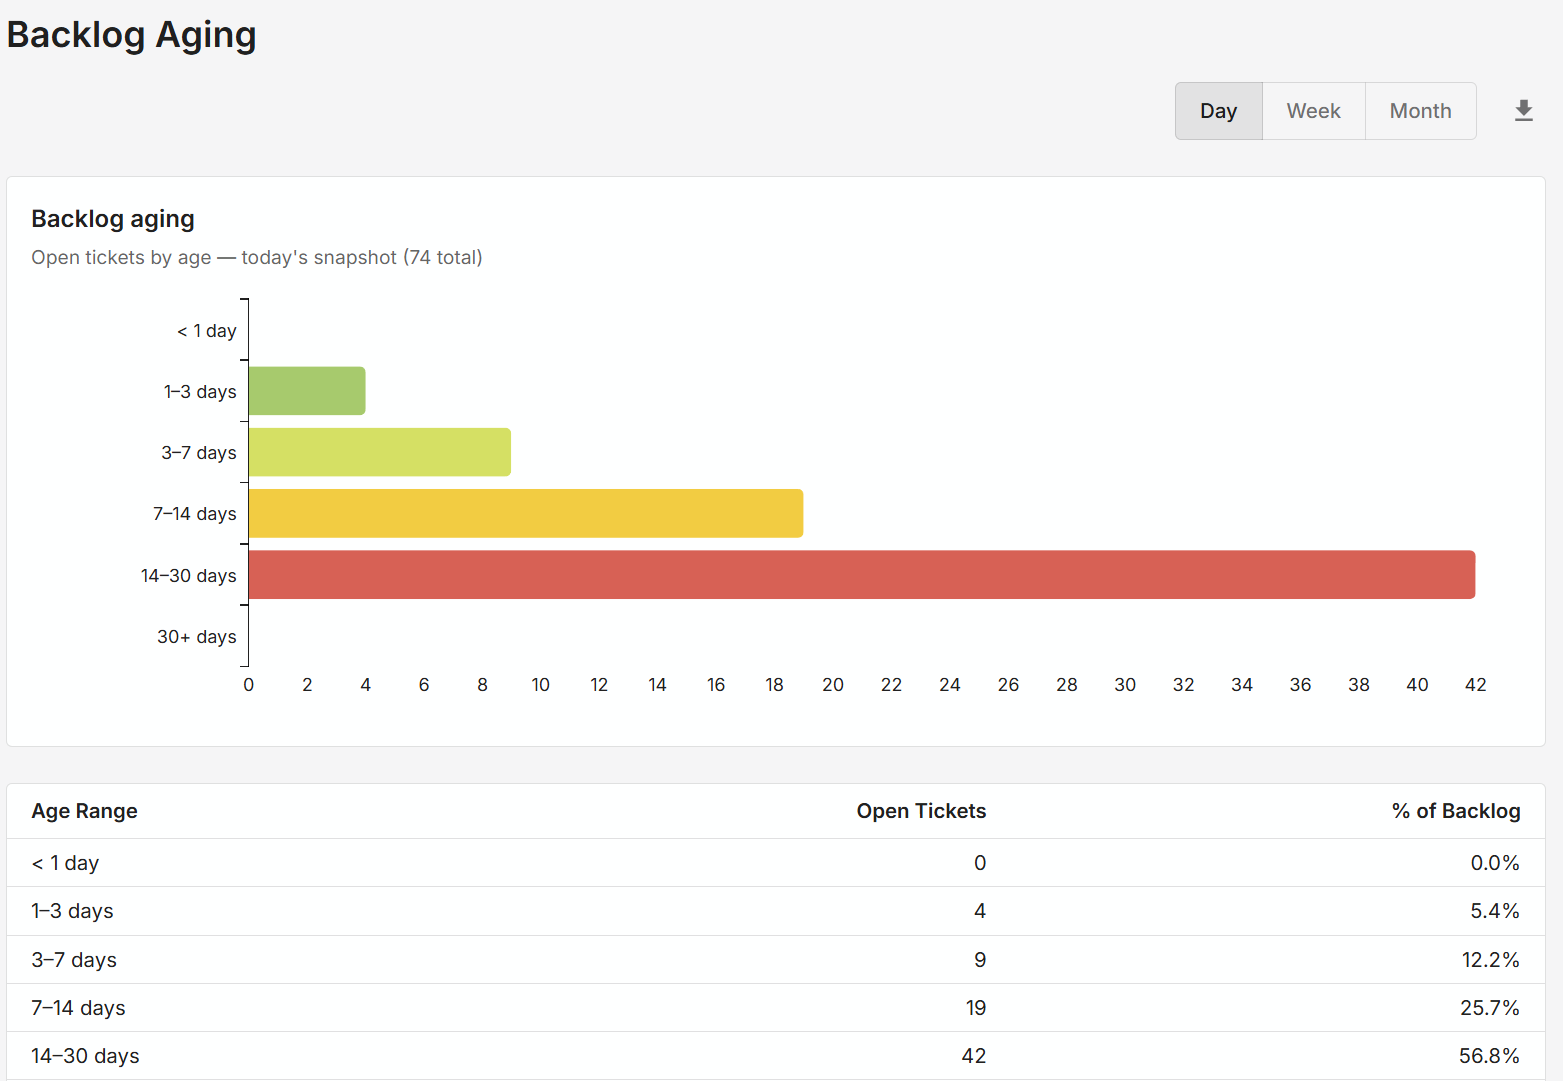Click the red 14–30 days bar

click(x=861, y=575)
